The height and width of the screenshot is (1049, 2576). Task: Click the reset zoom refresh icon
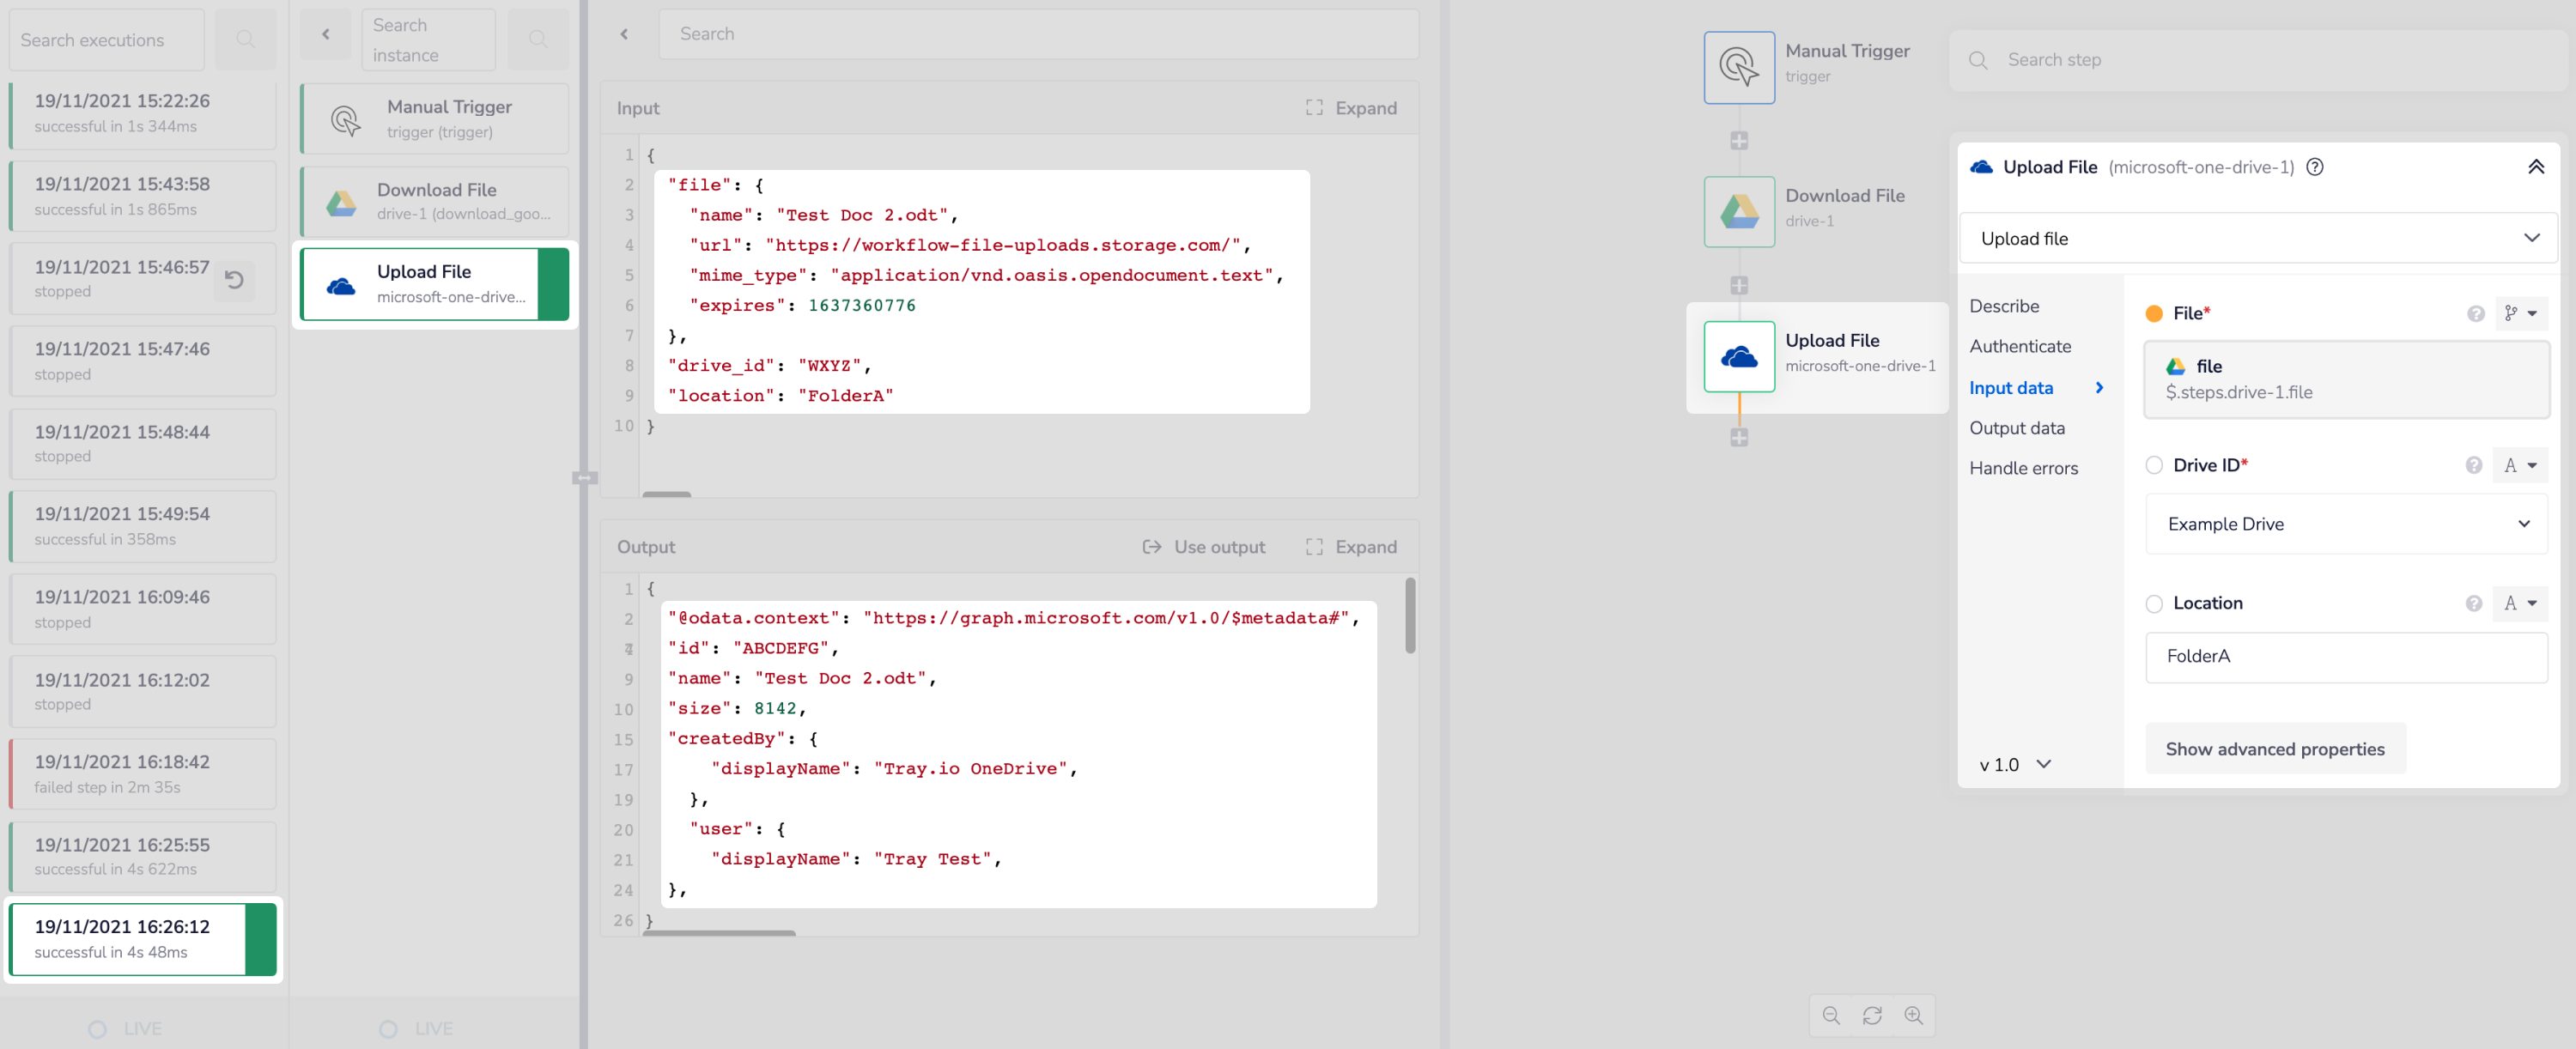click(x=1872, y=1015)
